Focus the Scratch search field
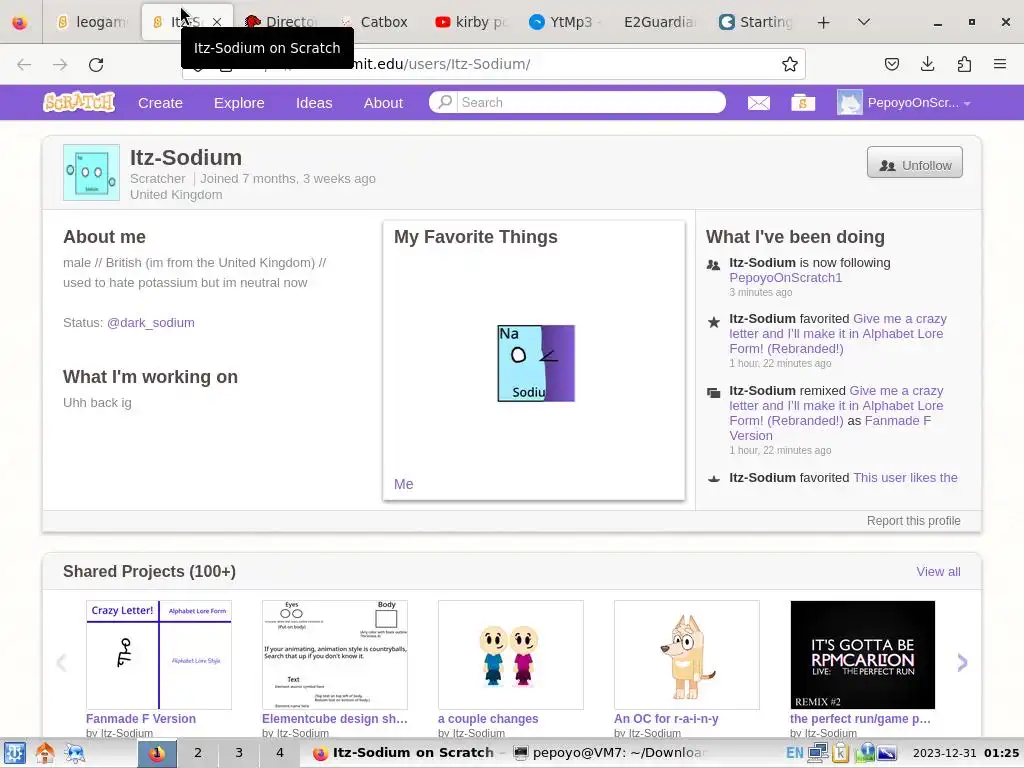 [x=590, y=103]
